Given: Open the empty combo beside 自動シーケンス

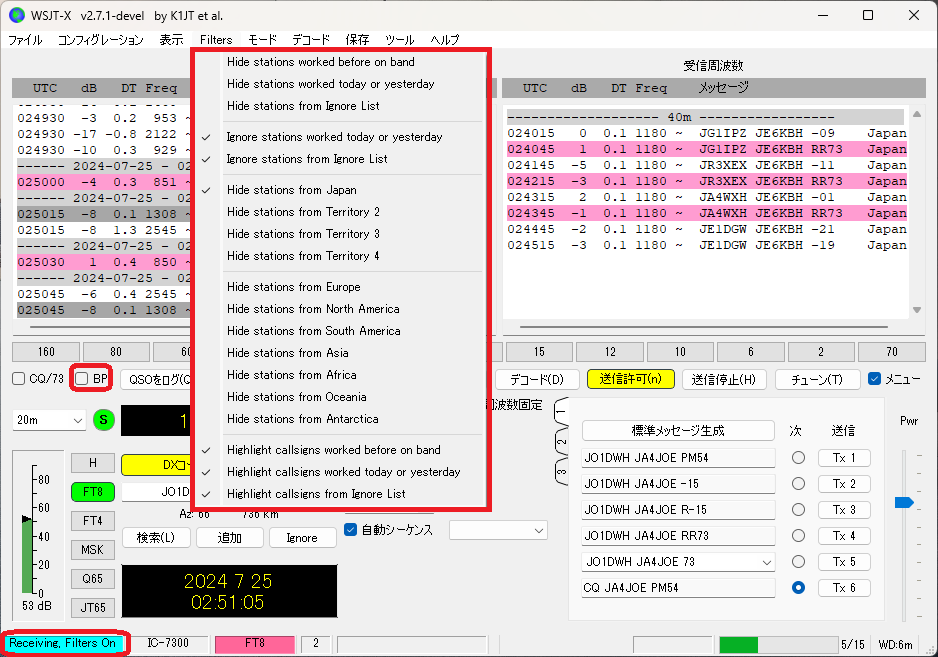Looking at the screenshot, I should coord(498,531).
